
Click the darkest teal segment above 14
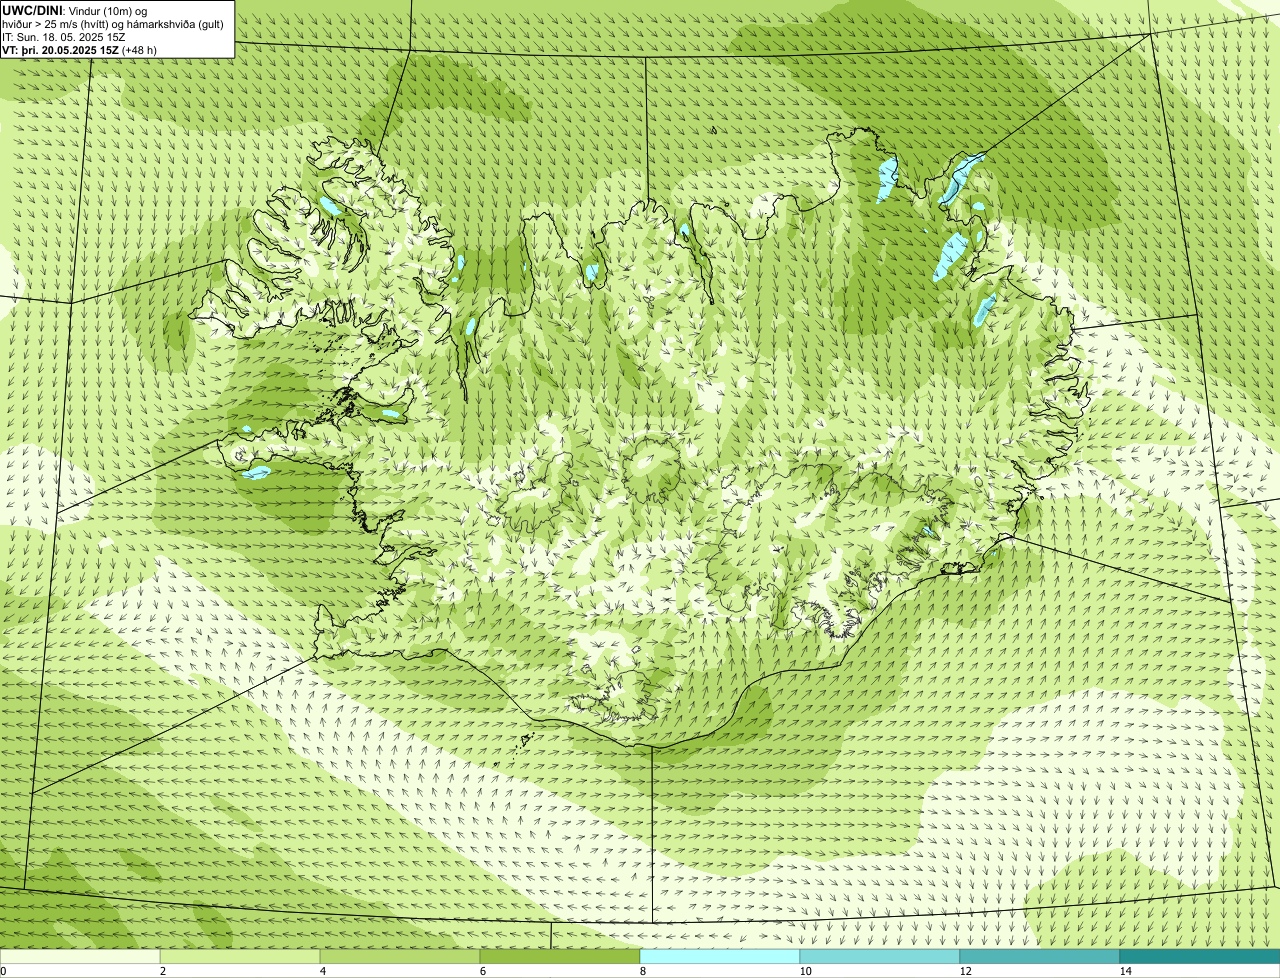[x=1200, y=956]
